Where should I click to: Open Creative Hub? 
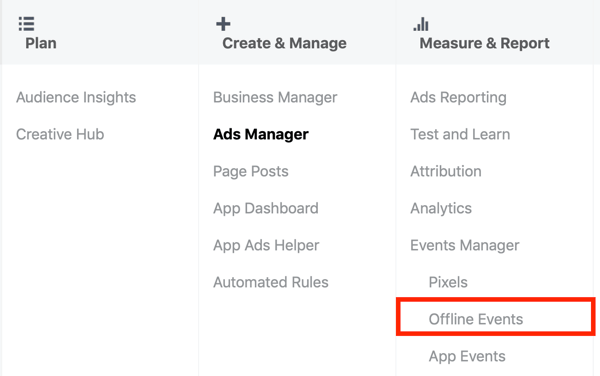click(60, 134)
